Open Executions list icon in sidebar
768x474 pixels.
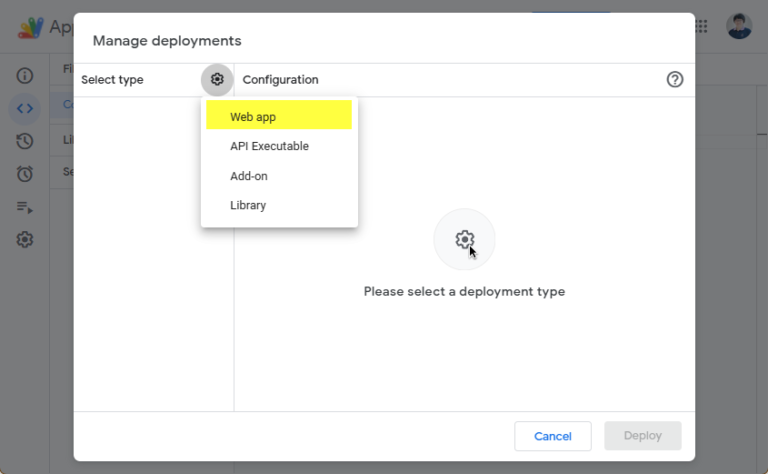pos(24,207)
